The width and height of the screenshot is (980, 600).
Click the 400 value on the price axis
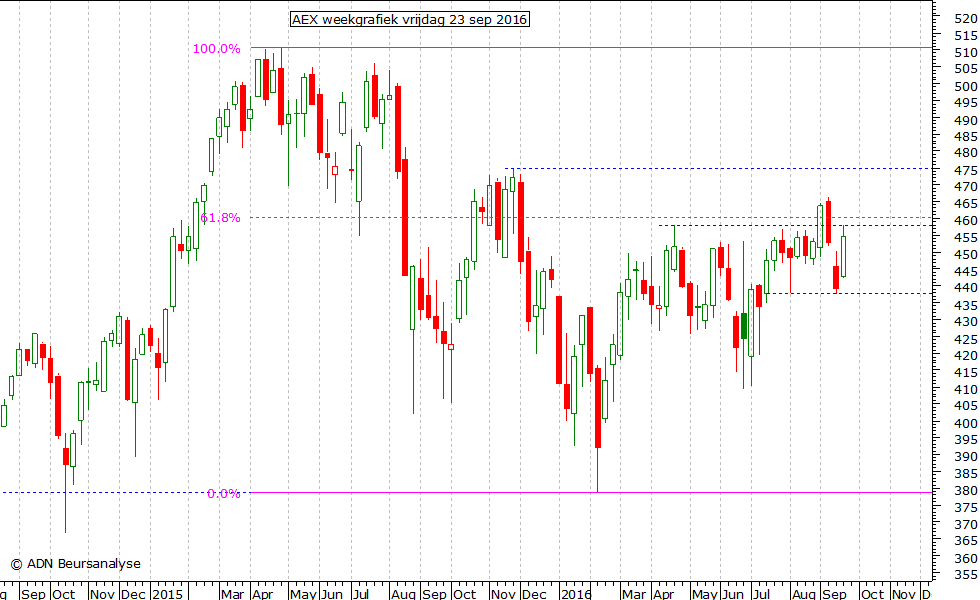[x=966, y=423]
